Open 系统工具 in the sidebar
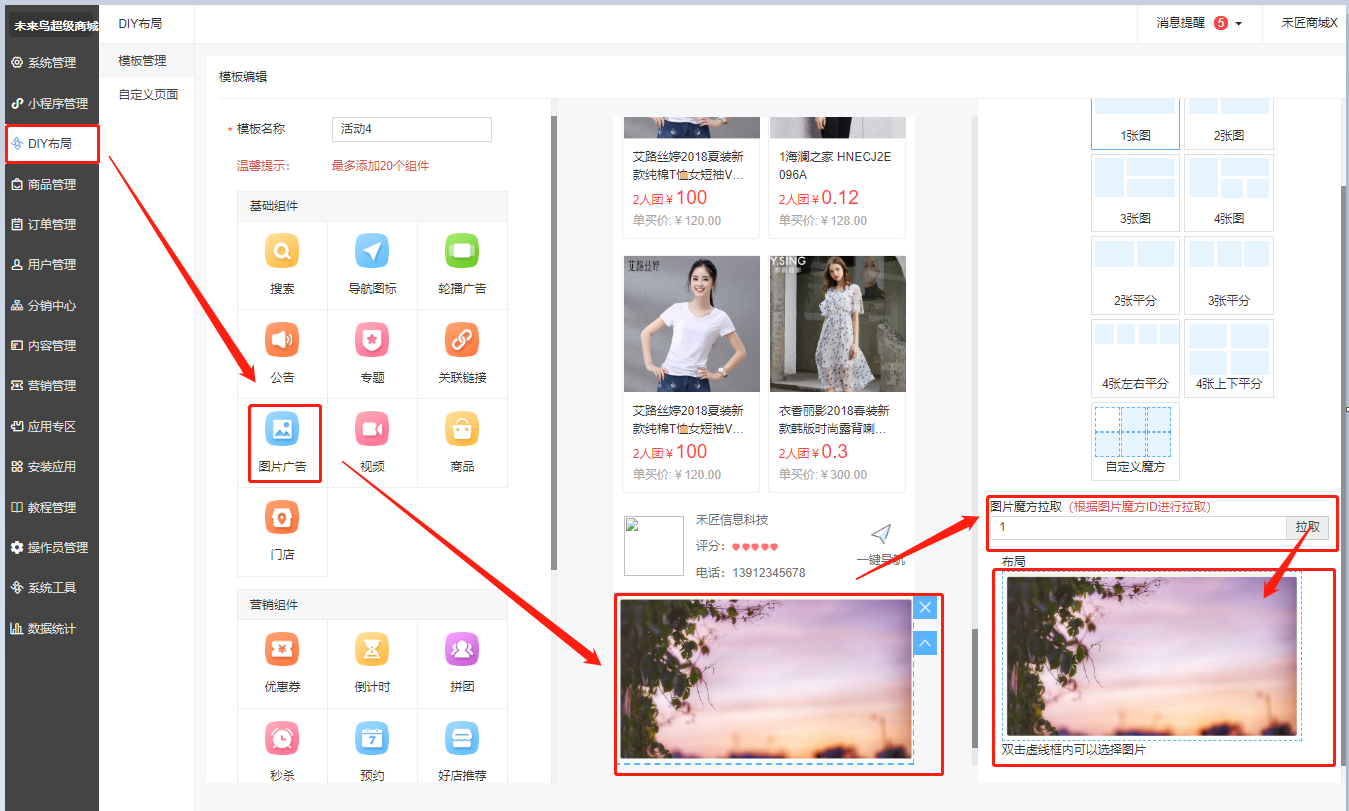 (x=50, y=587)
